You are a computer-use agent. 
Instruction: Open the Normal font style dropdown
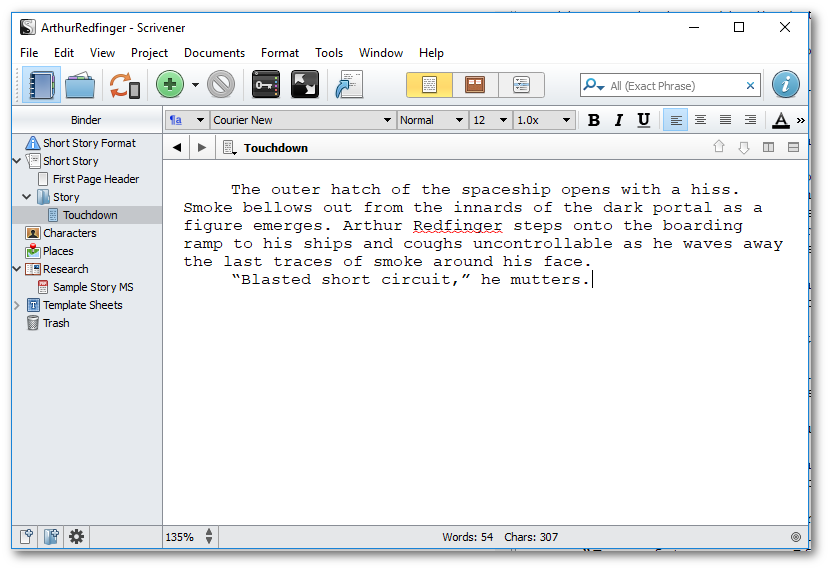point(432,120)
